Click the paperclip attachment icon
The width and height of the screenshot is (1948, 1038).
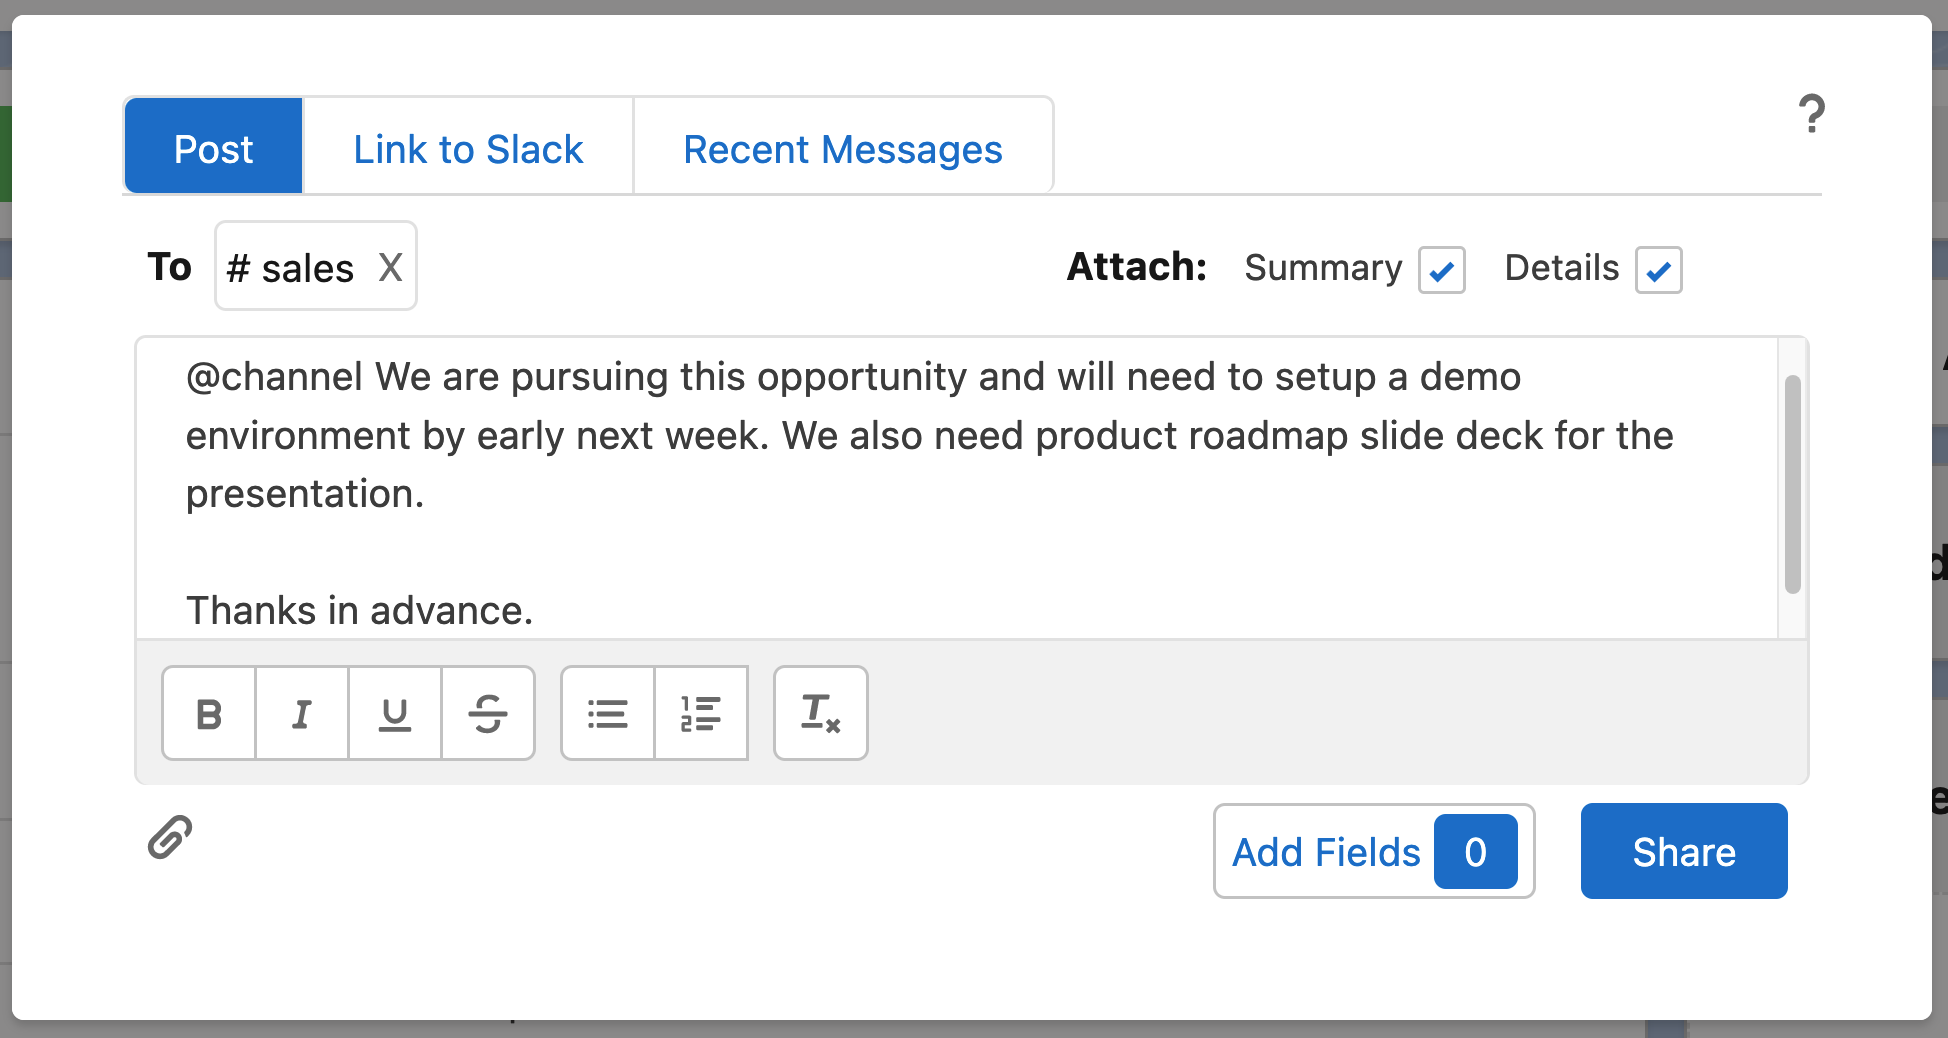coord(170,837)
